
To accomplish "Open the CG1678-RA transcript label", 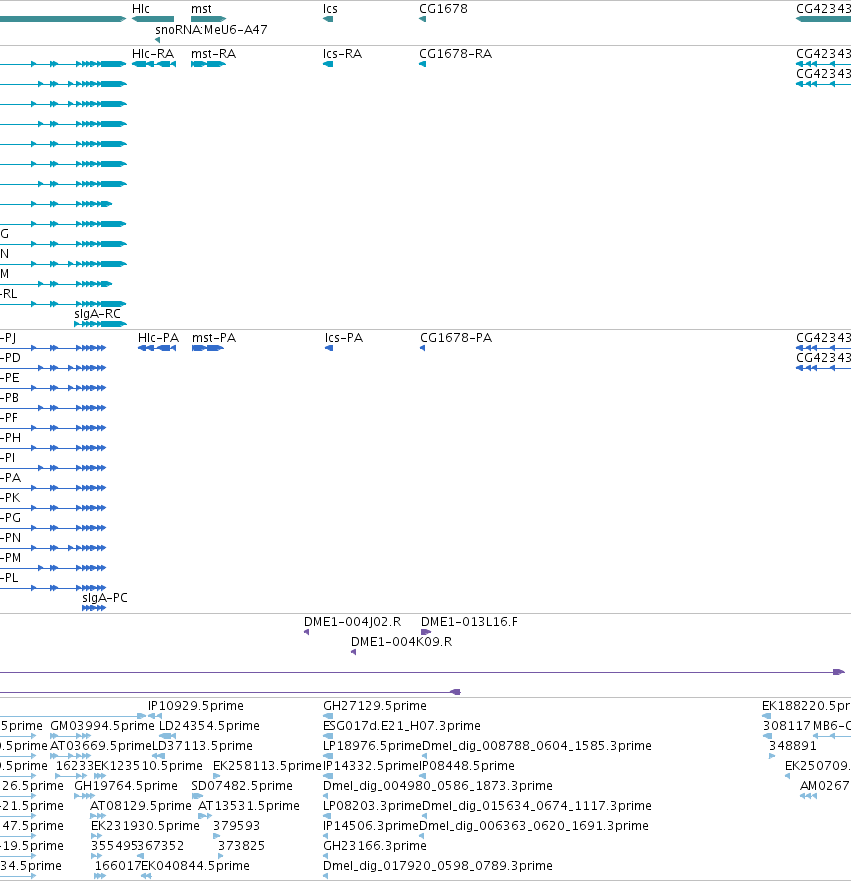I will (x=456, y=54).
